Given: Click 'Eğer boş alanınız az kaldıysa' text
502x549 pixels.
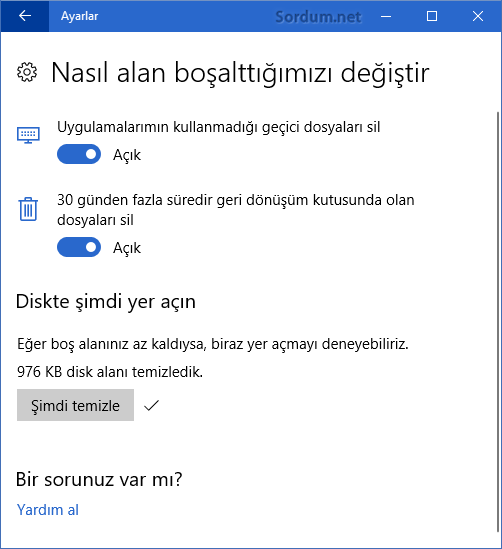Looking at the screenshot, I should [x=213, y=344].
